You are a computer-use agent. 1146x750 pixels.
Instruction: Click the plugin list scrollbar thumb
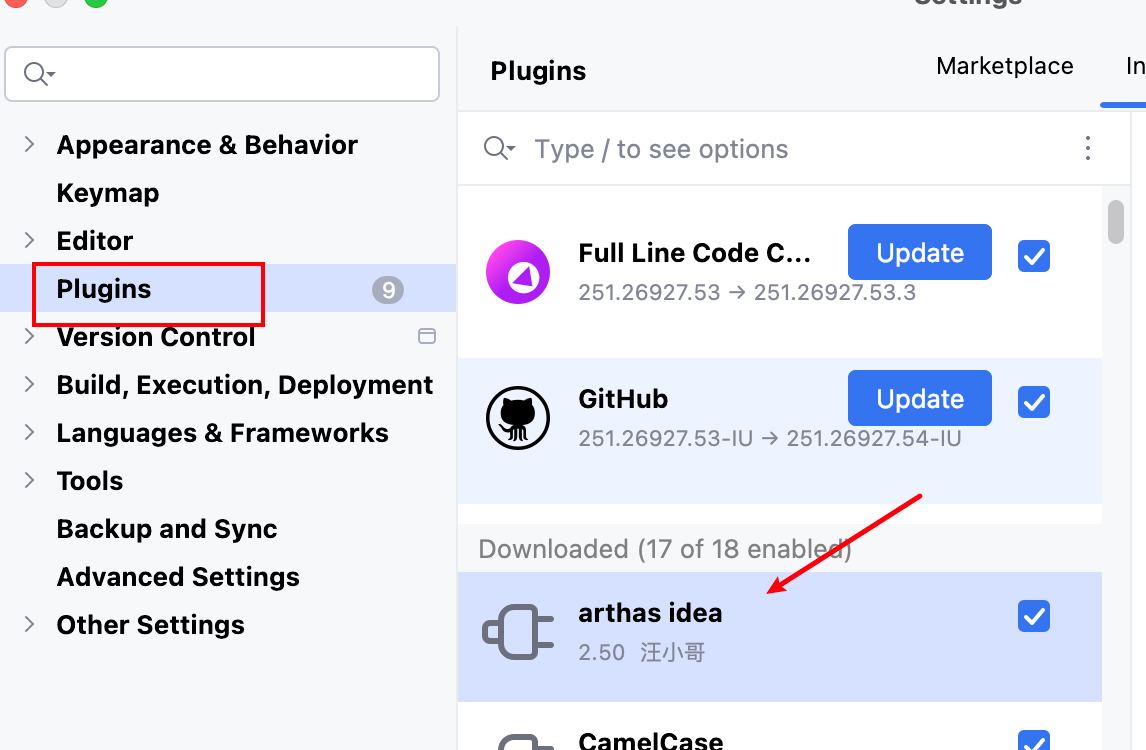pyautogui.click(x=1116, y=222)
